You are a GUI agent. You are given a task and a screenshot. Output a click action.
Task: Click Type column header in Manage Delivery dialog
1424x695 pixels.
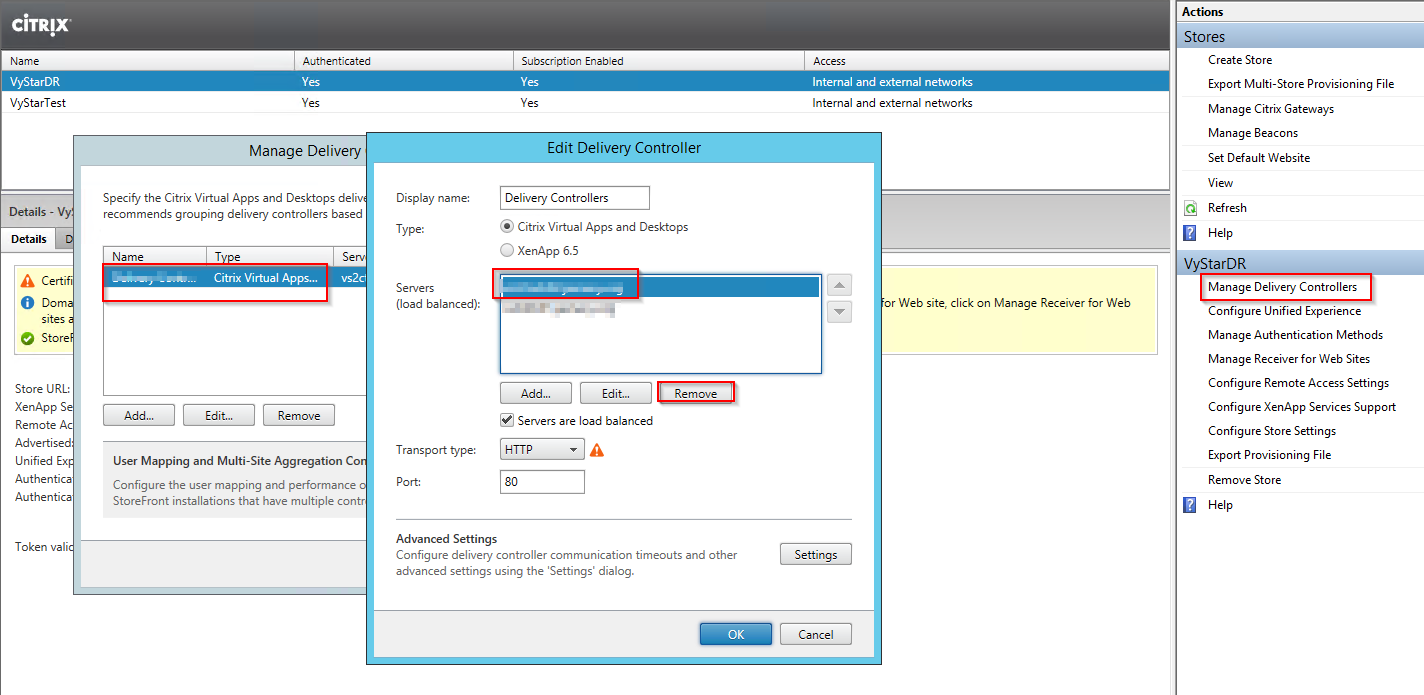[270, 257]
